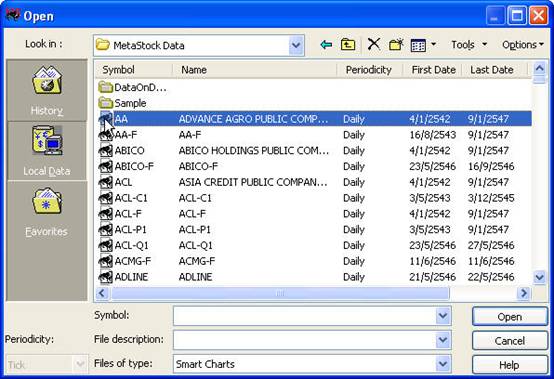Select the ACL-P1 security icon
The height and width of the screenshot is (379, 554).
point(105,229)
